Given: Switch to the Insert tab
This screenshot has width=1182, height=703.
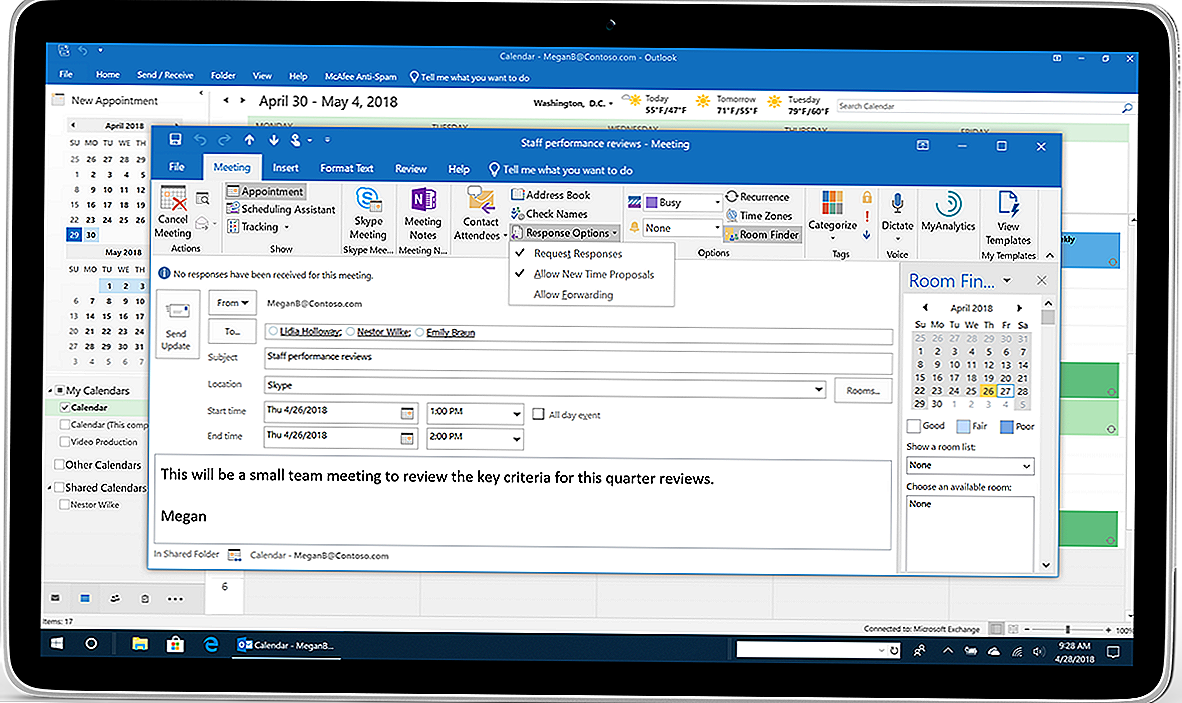Looking at the screenshot, I should pos(285,168).
